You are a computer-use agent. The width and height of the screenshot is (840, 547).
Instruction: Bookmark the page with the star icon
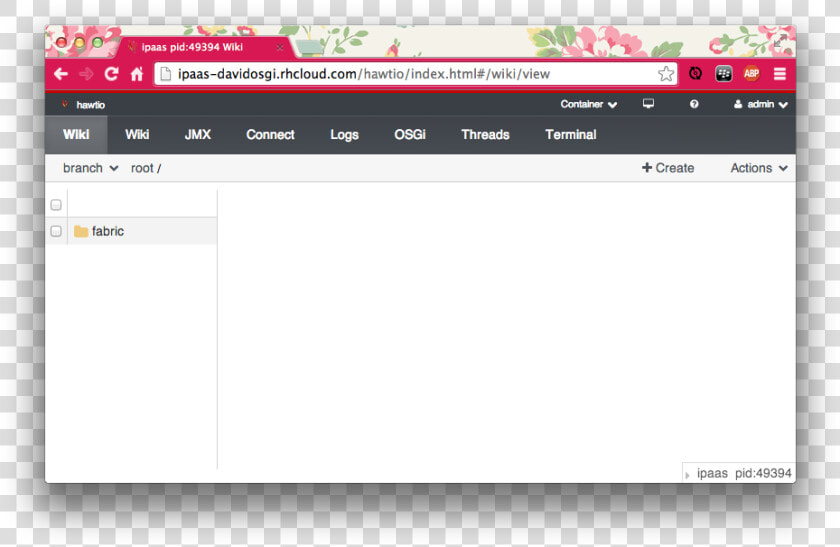point(666,74)
